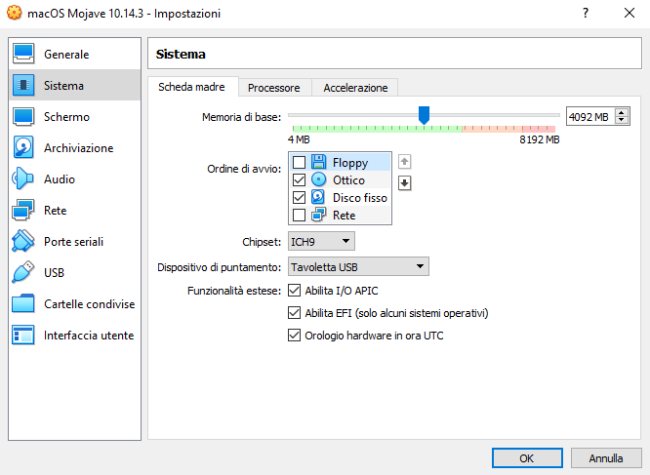Image resolution: width=650 pixels, height=475 pixels.
Task: Expand Dispositivo di puntamento dropdown
Action: point(358,267)
